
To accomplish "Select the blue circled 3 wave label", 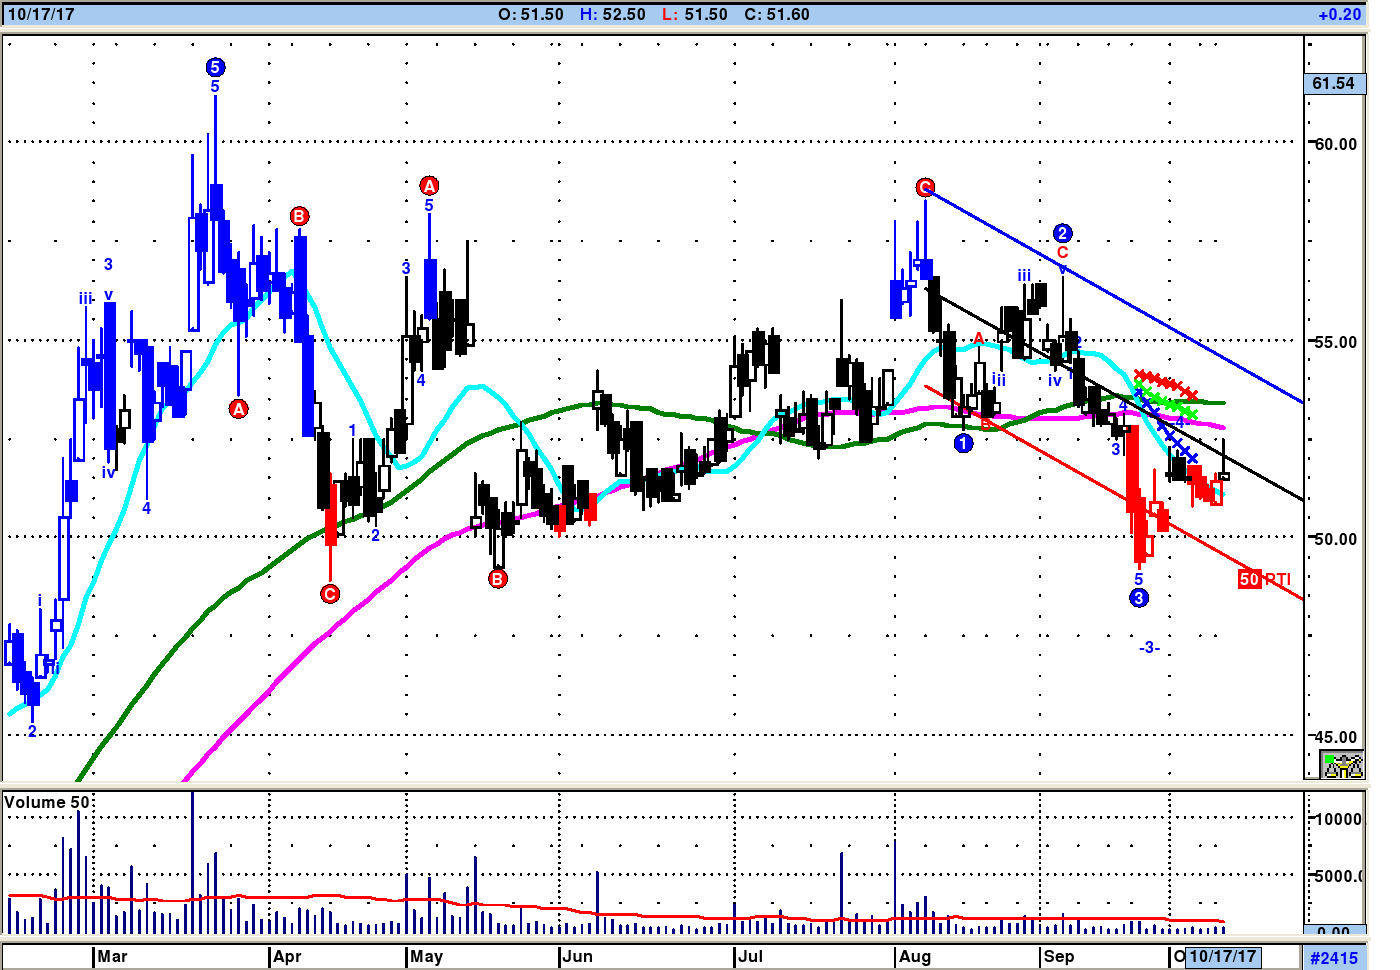I will coord(1139,598).
